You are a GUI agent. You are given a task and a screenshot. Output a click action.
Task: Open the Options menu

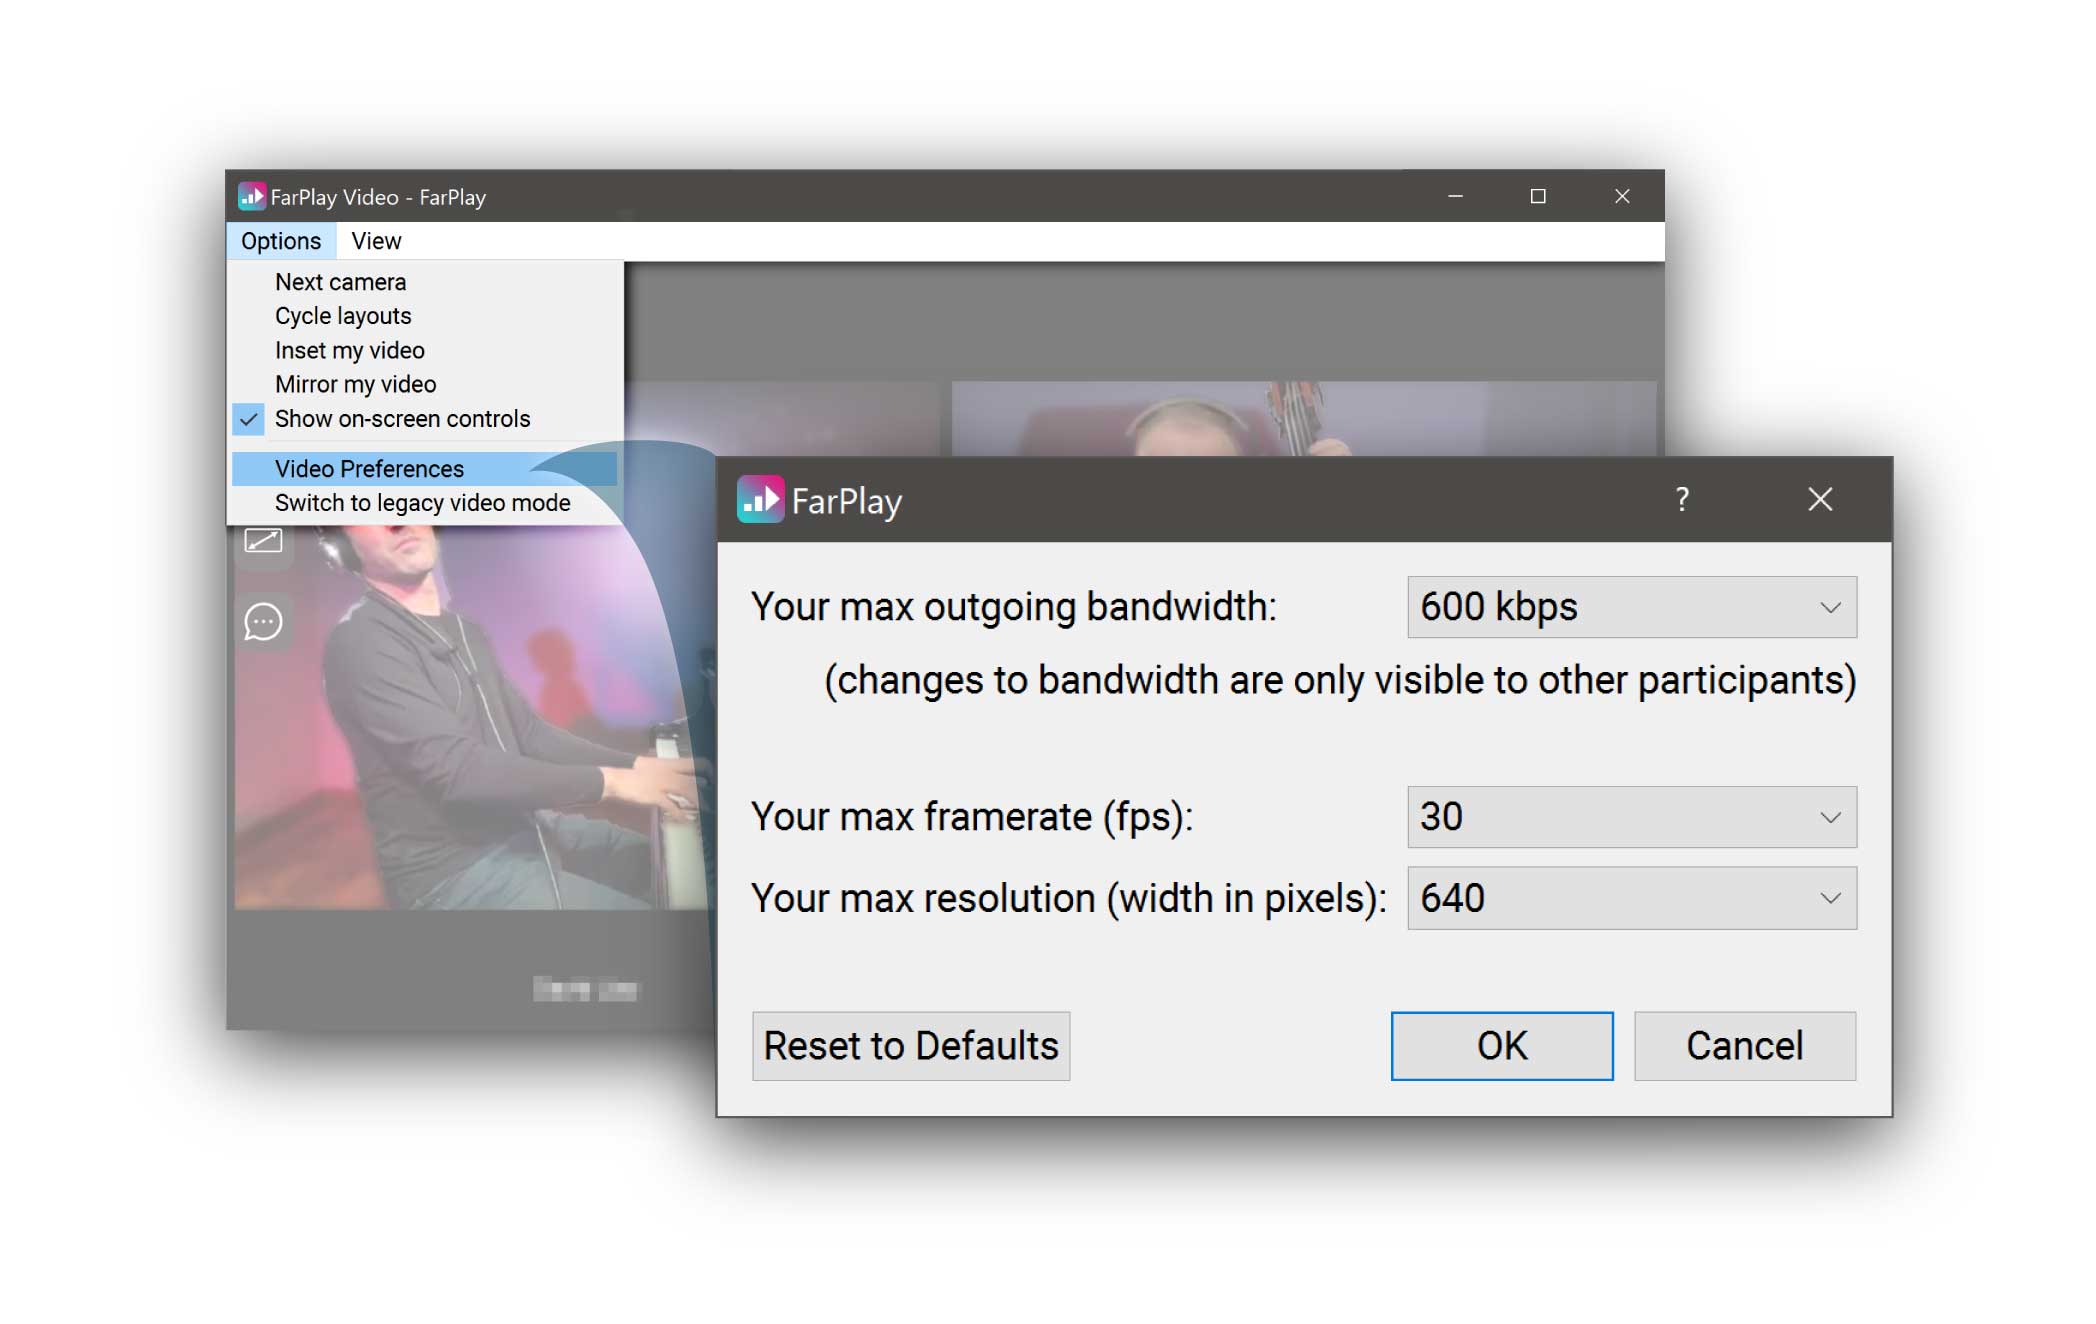(x=281, y=241)
